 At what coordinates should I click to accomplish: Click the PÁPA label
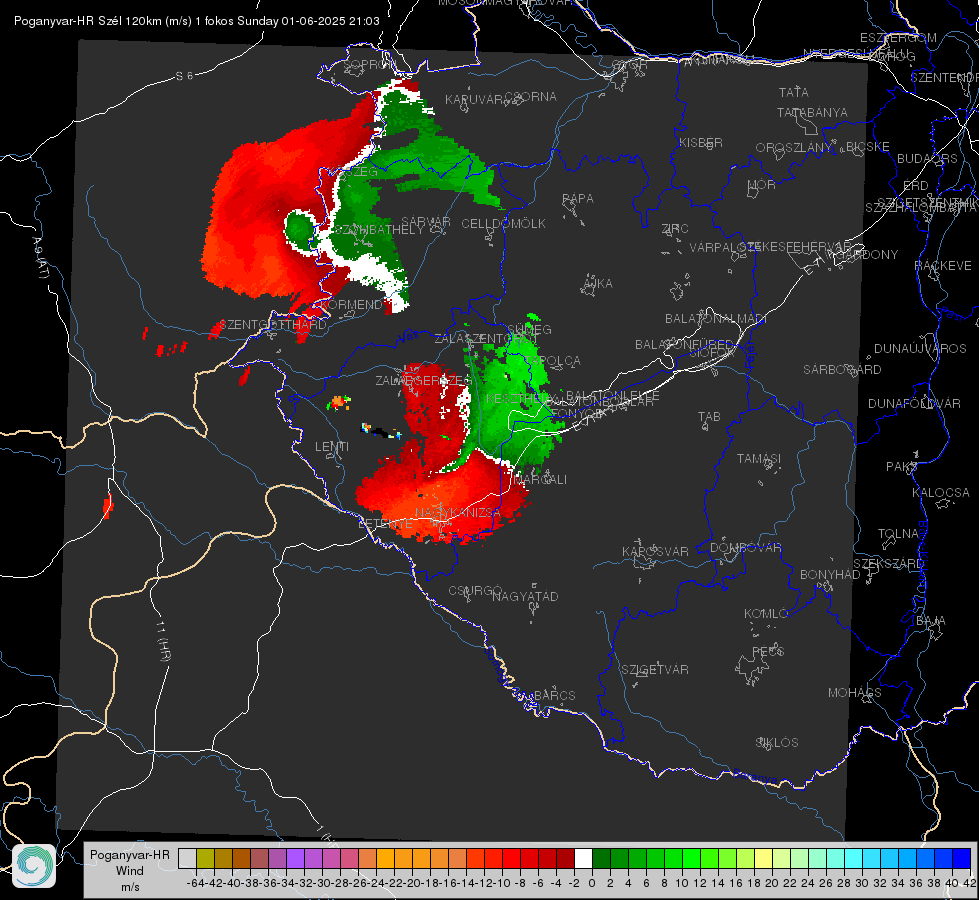[x=578, y=199]
